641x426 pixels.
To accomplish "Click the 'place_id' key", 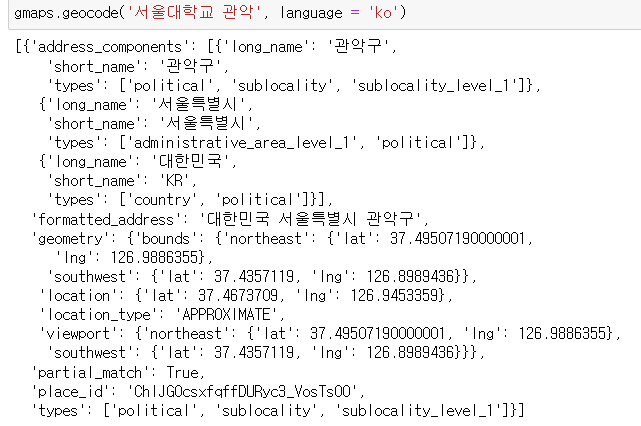I will pyautogui.click(x=71, y=392).
